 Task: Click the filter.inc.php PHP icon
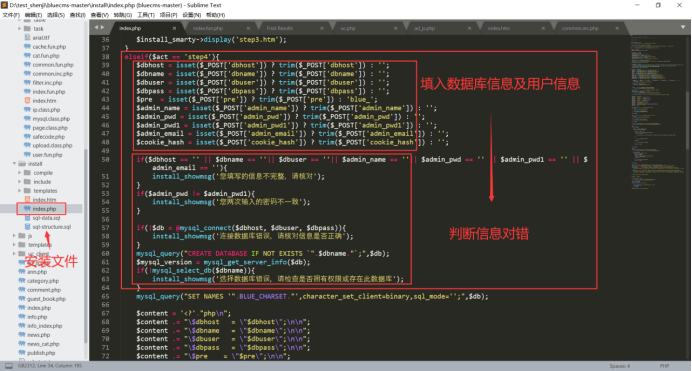click(27, 82)
